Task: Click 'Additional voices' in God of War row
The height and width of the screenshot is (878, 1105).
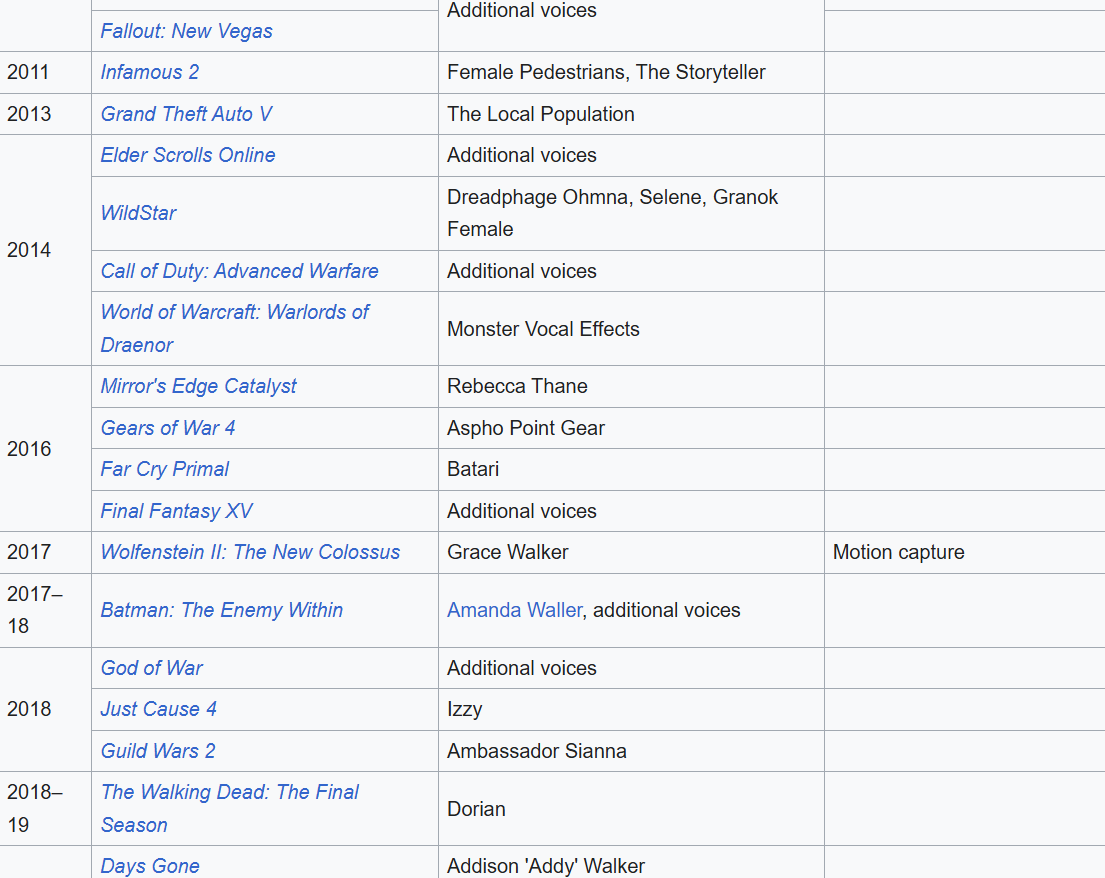Action: (x=521, y=668)
